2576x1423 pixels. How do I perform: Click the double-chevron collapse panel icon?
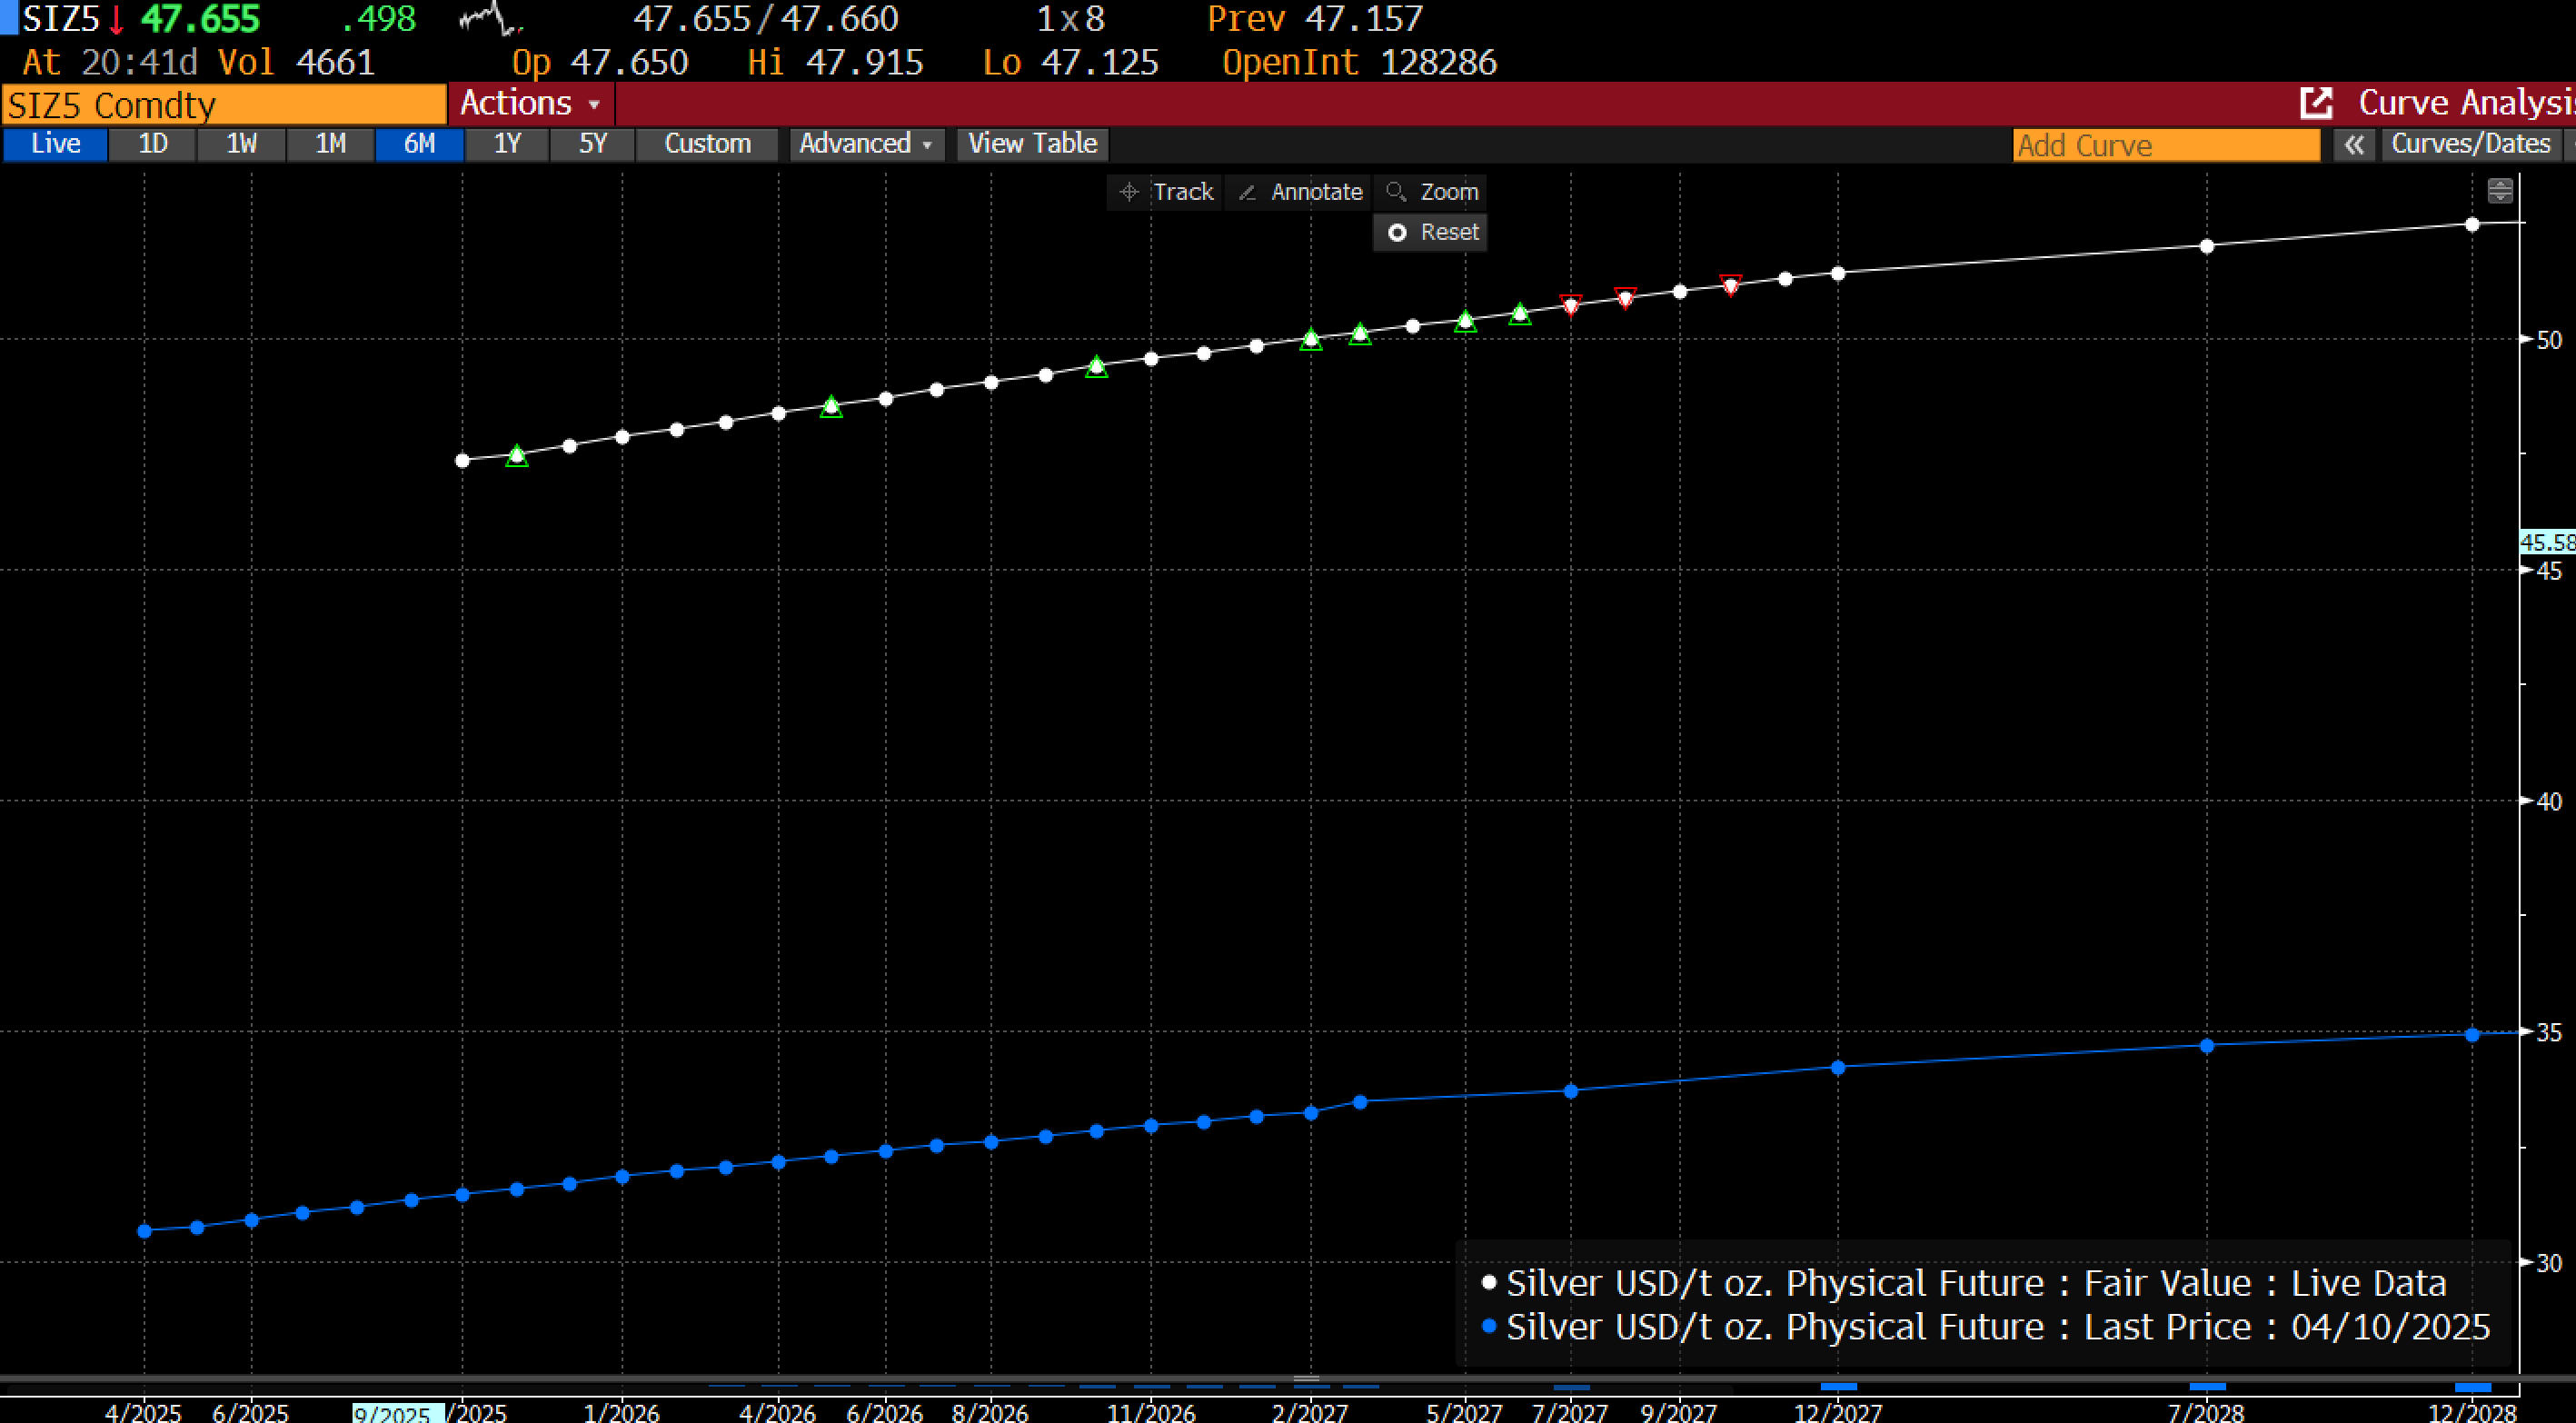pyautogui.click(x=2354, y=145)
